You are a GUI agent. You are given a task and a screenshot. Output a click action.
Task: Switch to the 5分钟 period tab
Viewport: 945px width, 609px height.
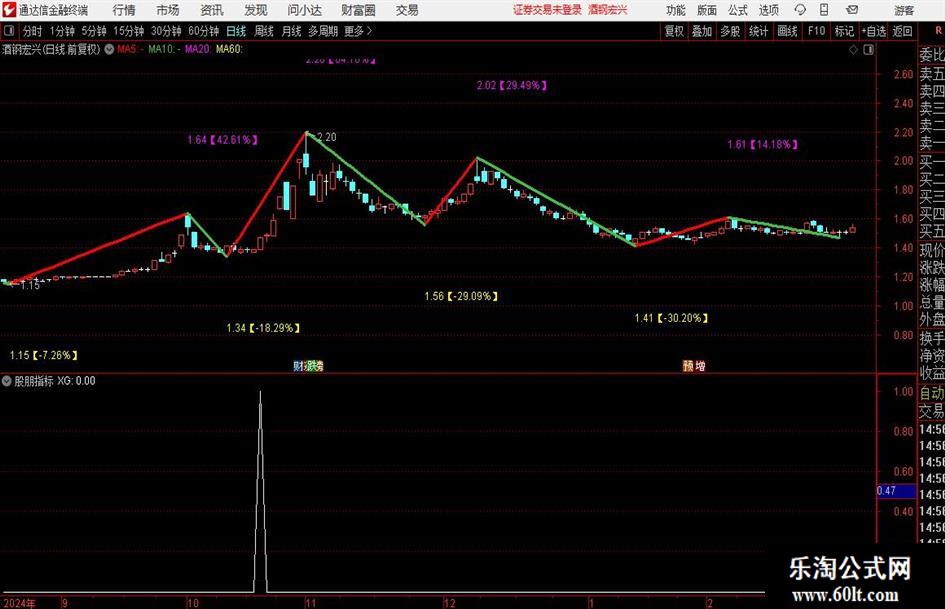(94, 31)
